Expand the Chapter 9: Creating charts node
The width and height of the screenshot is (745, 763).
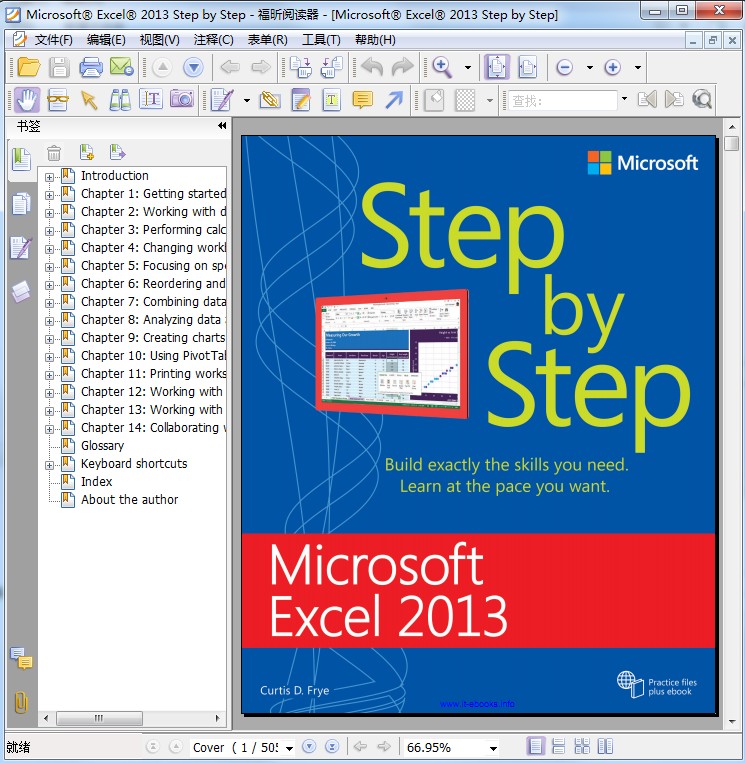pyautogui.click(x=49, y=339)
